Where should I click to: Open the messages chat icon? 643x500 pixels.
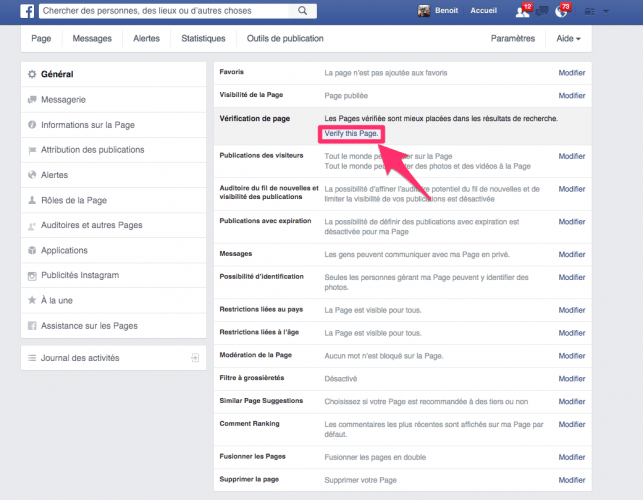[x=542, y=11]
